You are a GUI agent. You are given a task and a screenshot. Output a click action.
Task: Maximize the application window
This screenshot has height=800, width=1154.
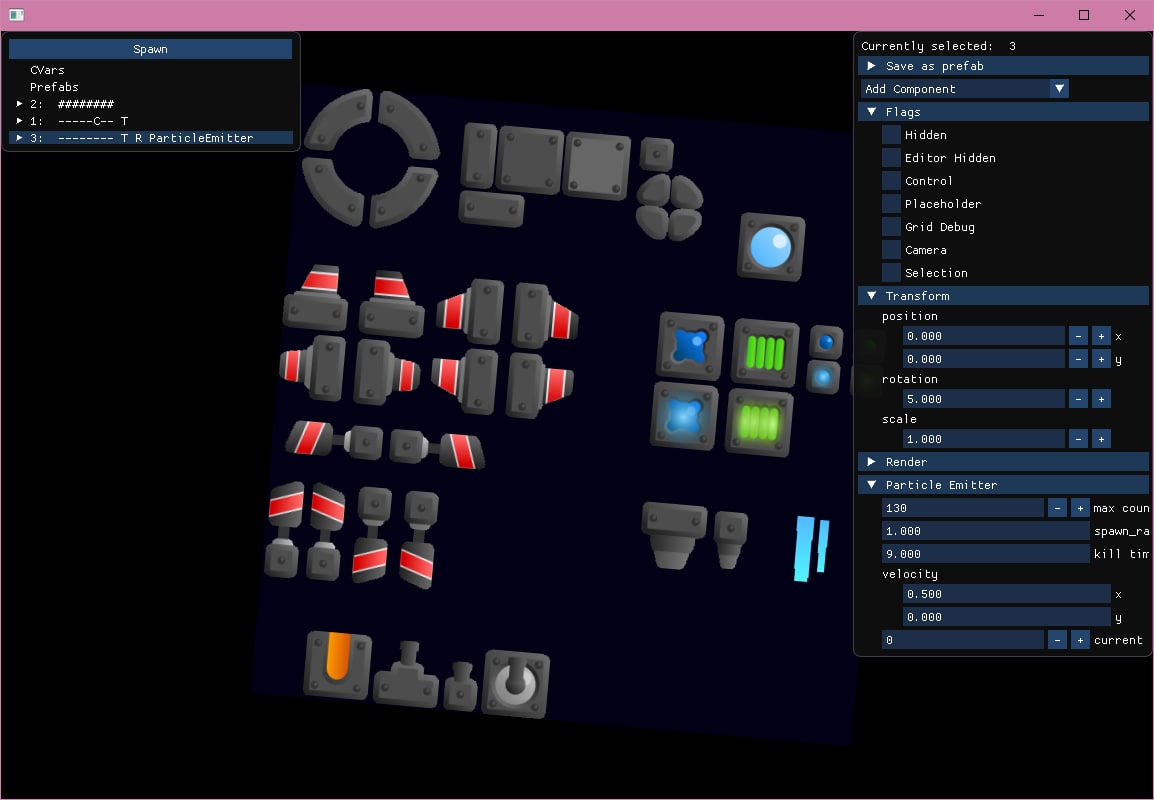pos(1084,15)
